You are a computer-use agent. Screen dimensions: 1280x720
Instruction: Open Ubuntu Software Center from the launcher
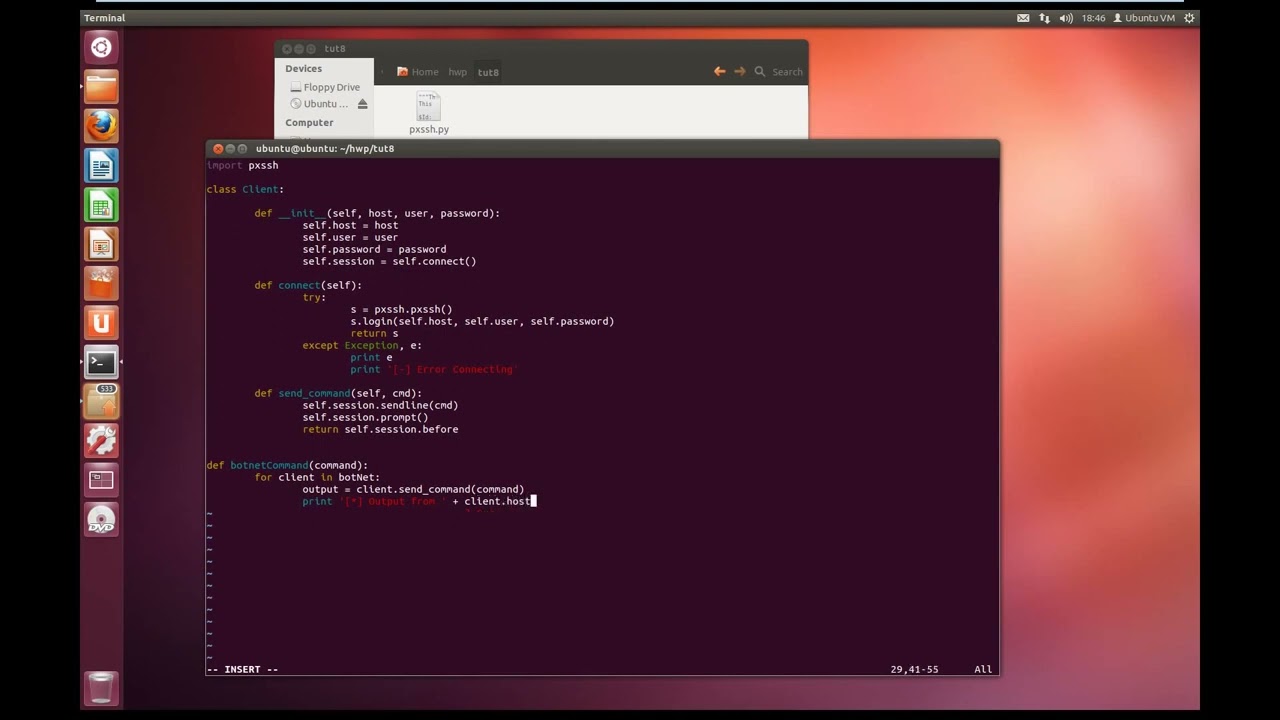click(101, 284)
